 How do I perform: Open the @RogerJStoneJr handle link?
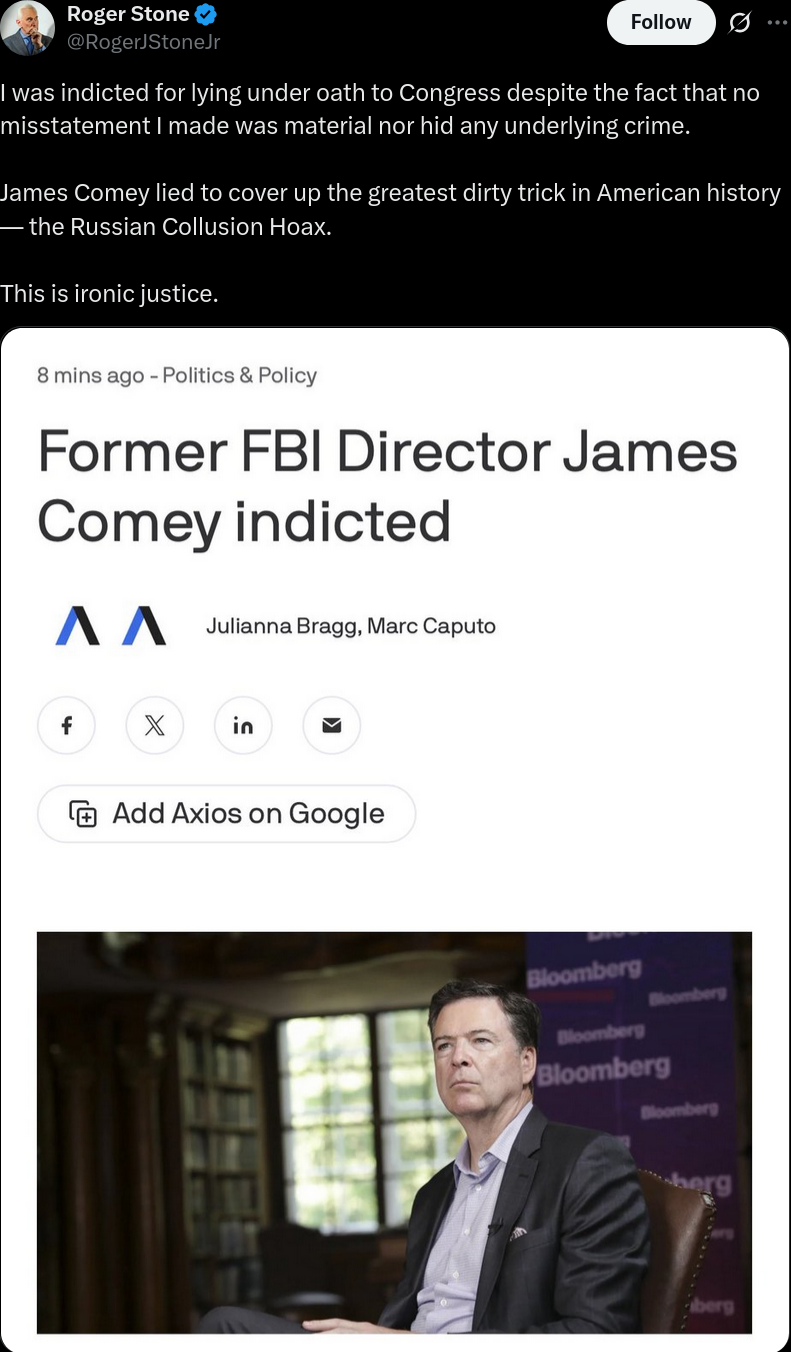(x=143, y=42)
